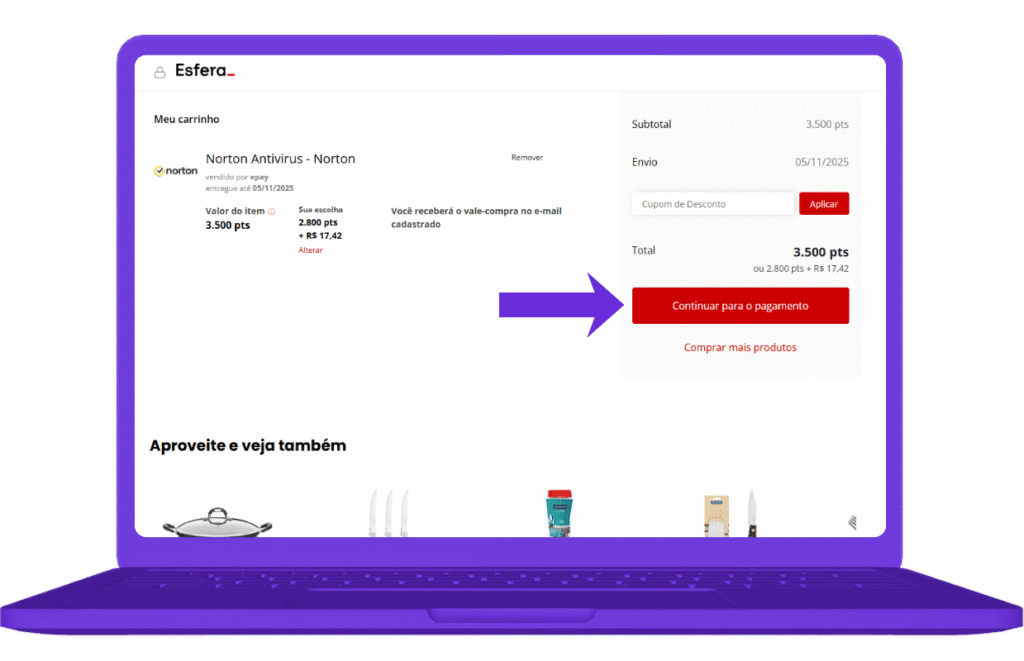Click the info icon beside "Valor do item"
The image size is (1024, 661).
(271, 212)
